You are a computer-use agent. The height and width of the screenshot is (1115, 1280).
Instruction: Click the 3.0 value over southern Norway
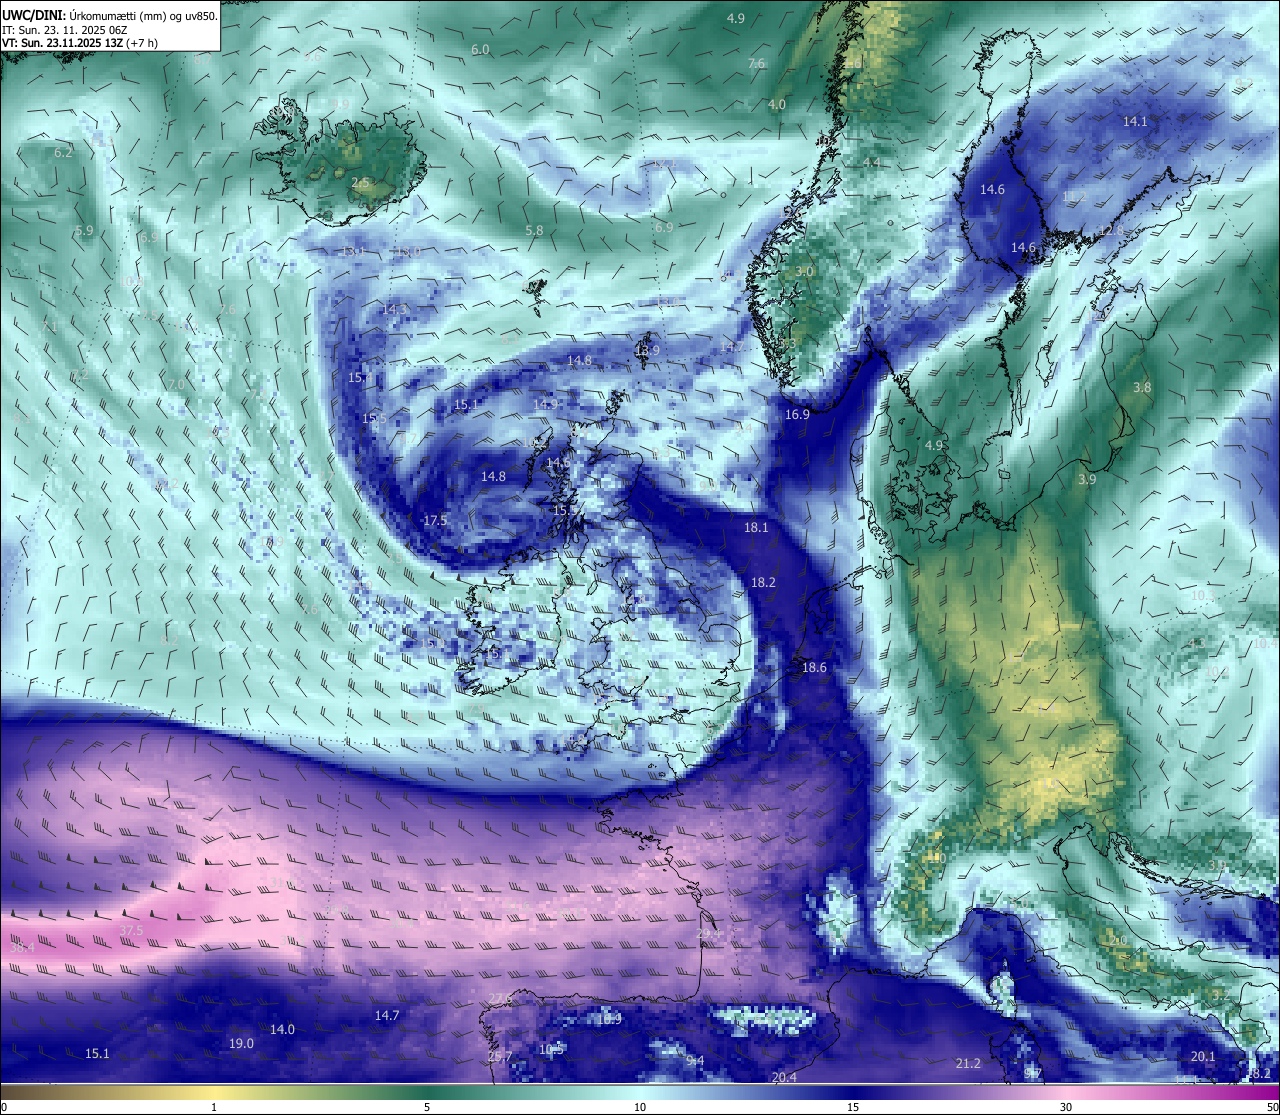pyautogui.click(x=804, y=271)
